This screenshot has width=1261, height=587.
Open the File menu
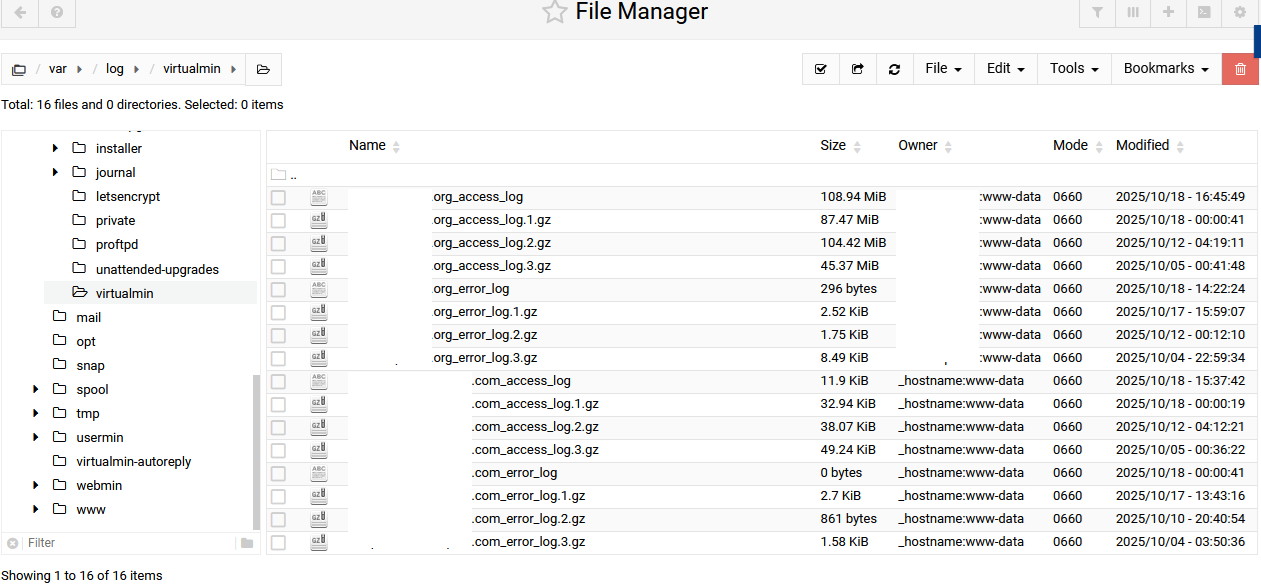click(943, 69)
